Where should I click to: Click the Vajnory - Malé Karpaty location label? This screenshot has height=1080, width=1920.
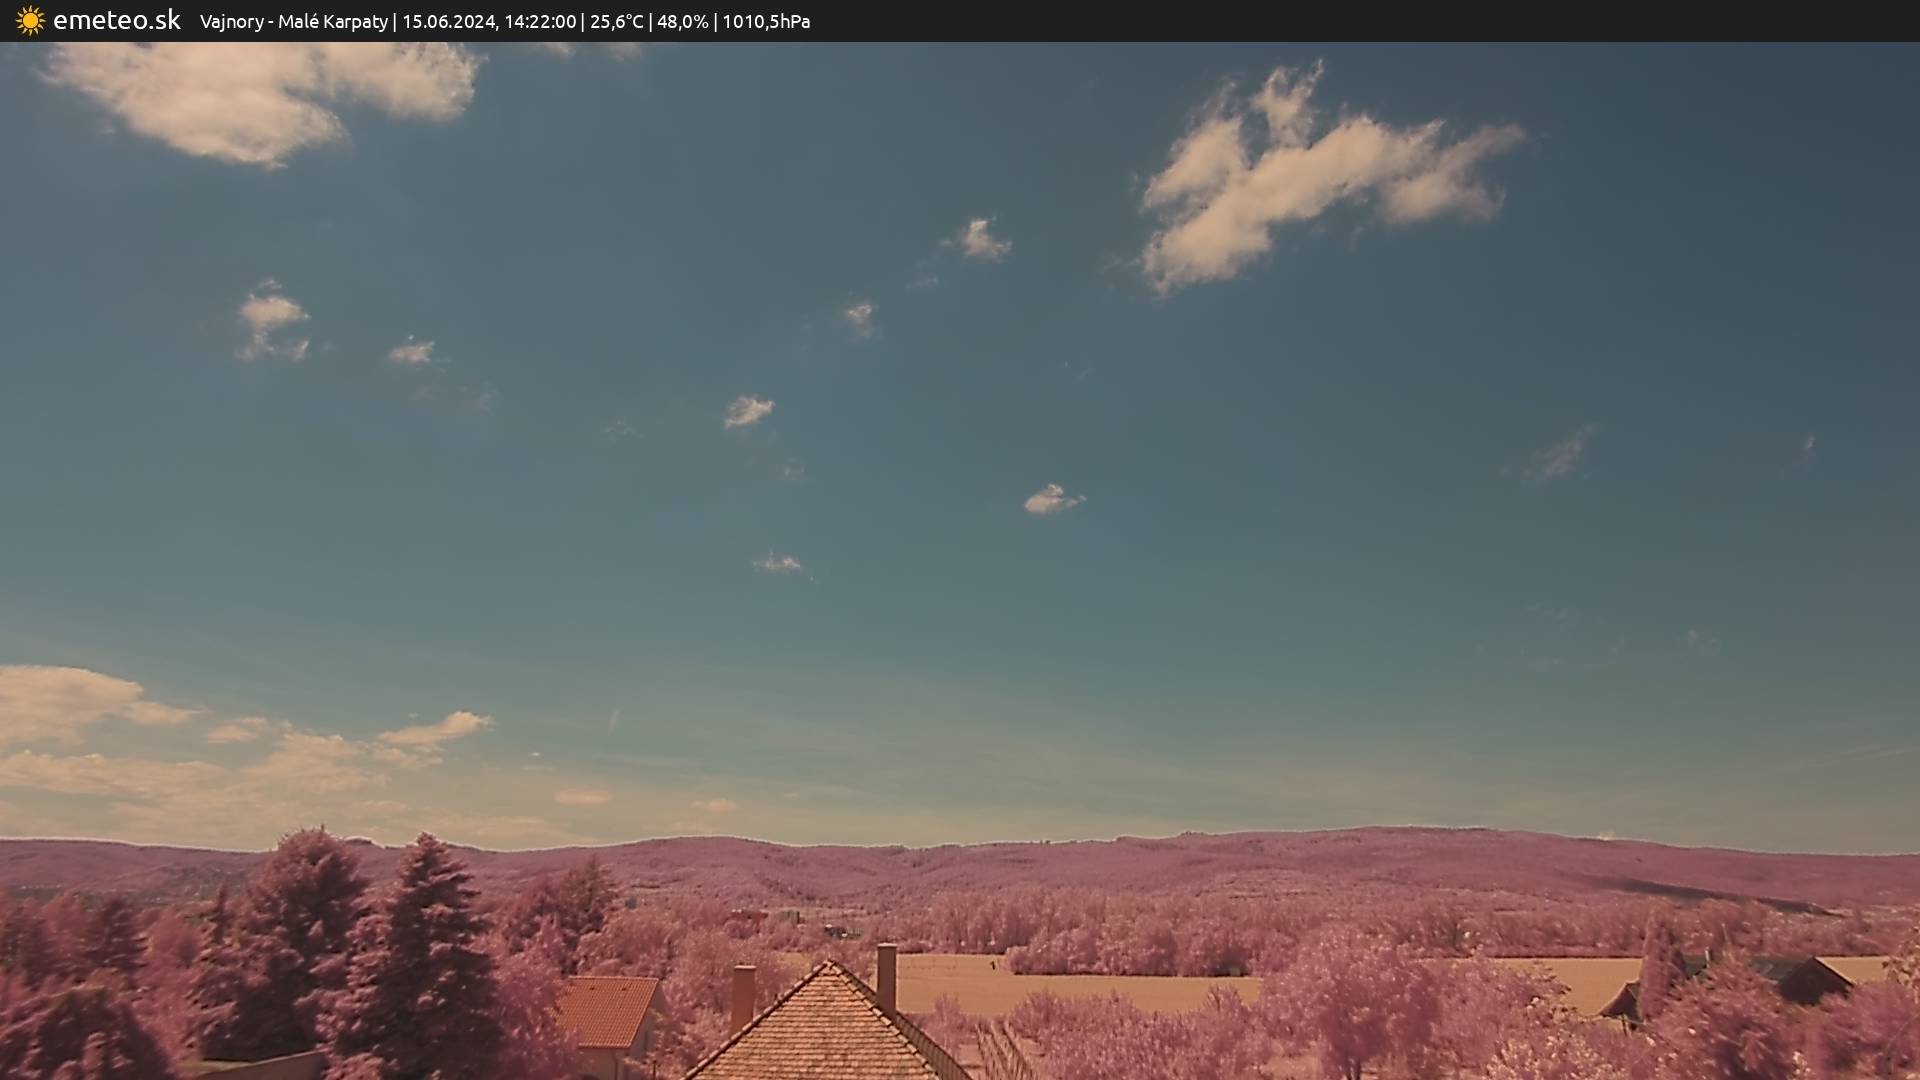click(293, 22)
